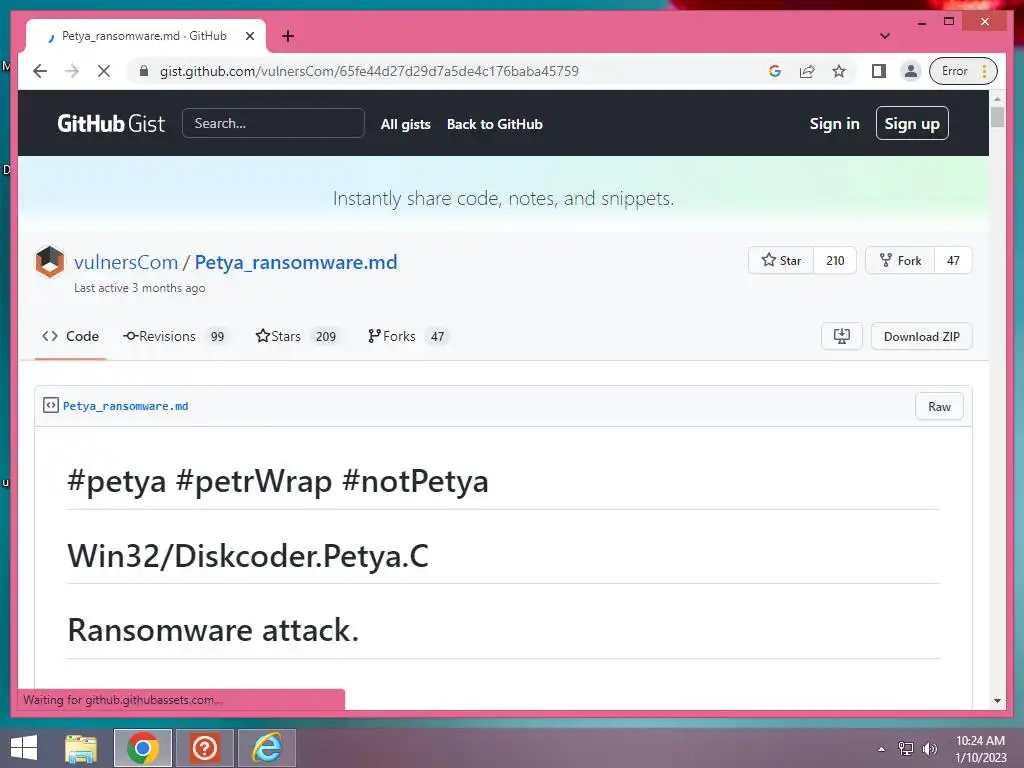This screenshot has width=1024, height=768.
Task: Open the Petya_ransomware.md gist title link
Action: [x=296, y=262]
